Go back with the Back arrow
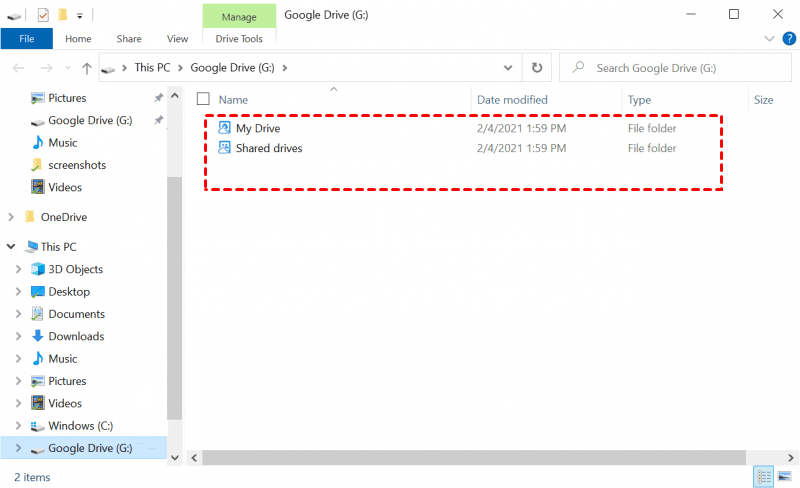The image size is (800, 488). tap(18, 68)
